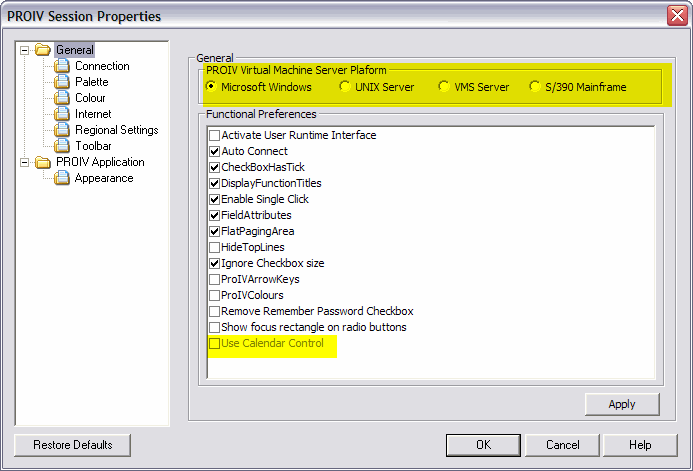Viewport: 693px width, 471px height.
Task: Enable Activate User Runtime Interface
Action: click(214, 135)
